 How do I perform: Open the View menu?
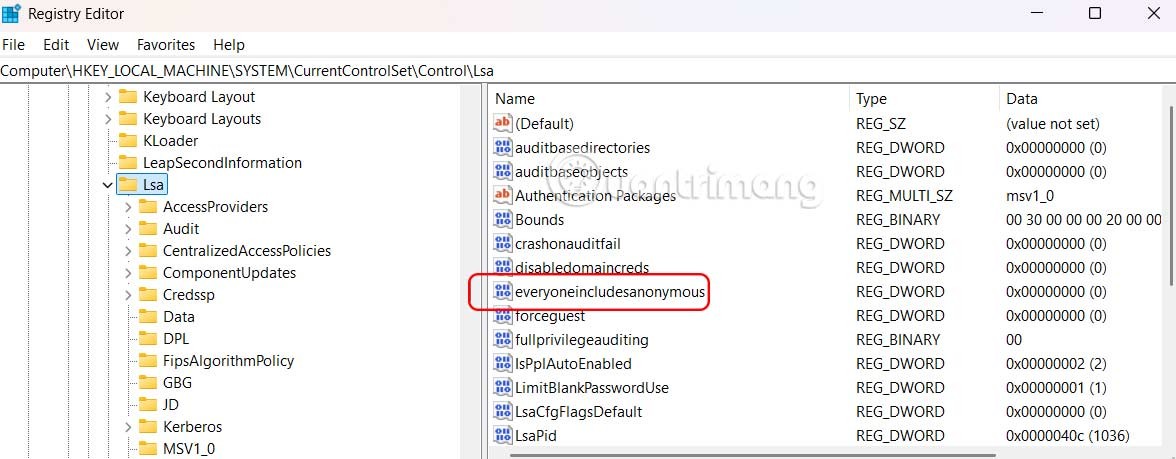click(x=103, y=45)
